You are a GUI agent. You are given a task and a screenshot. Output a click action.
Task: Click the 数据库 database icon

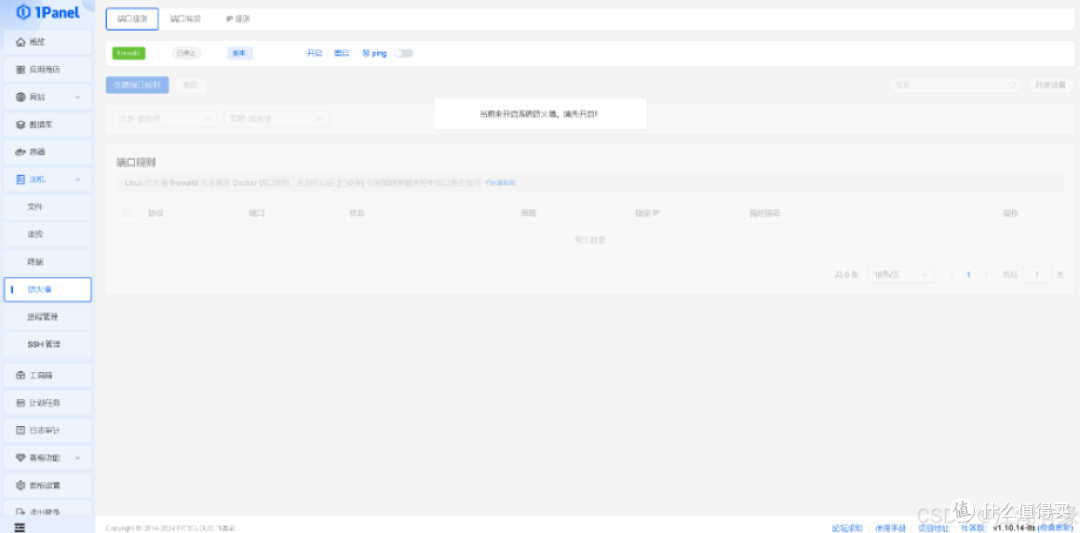21,125
